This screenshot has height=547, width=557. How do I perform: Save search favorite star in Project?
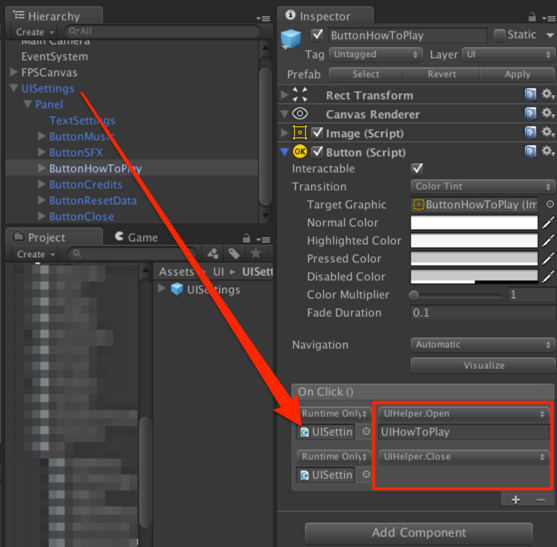[x=255, y=254]
